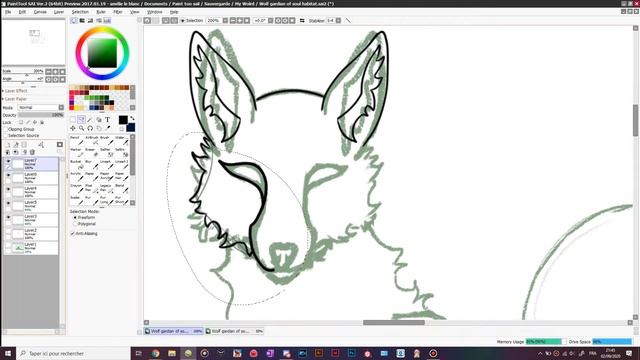Open the rotation angle dropdown in toolbar
Screen dimensions: 640x360
point(270,20)
